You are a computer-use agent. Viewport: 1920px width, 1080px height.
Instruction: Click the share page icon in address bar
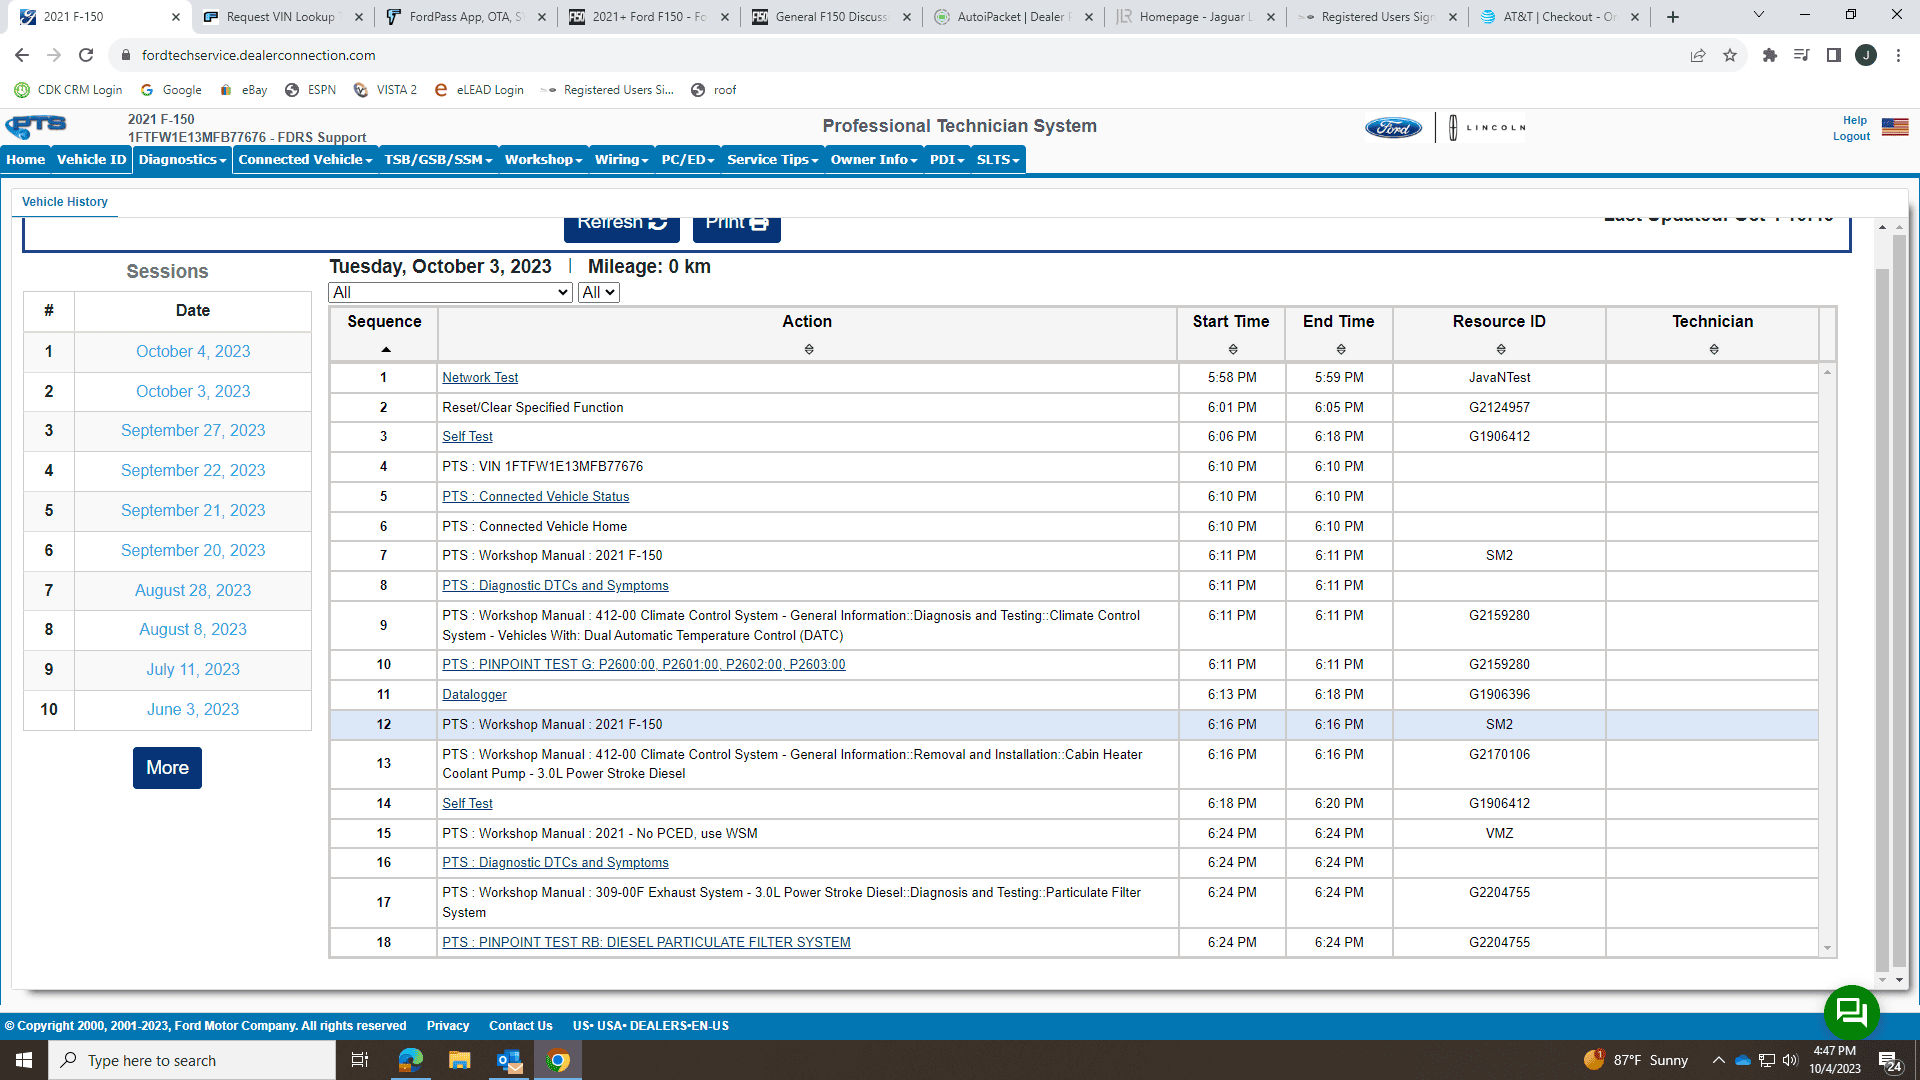(1698, 55)
